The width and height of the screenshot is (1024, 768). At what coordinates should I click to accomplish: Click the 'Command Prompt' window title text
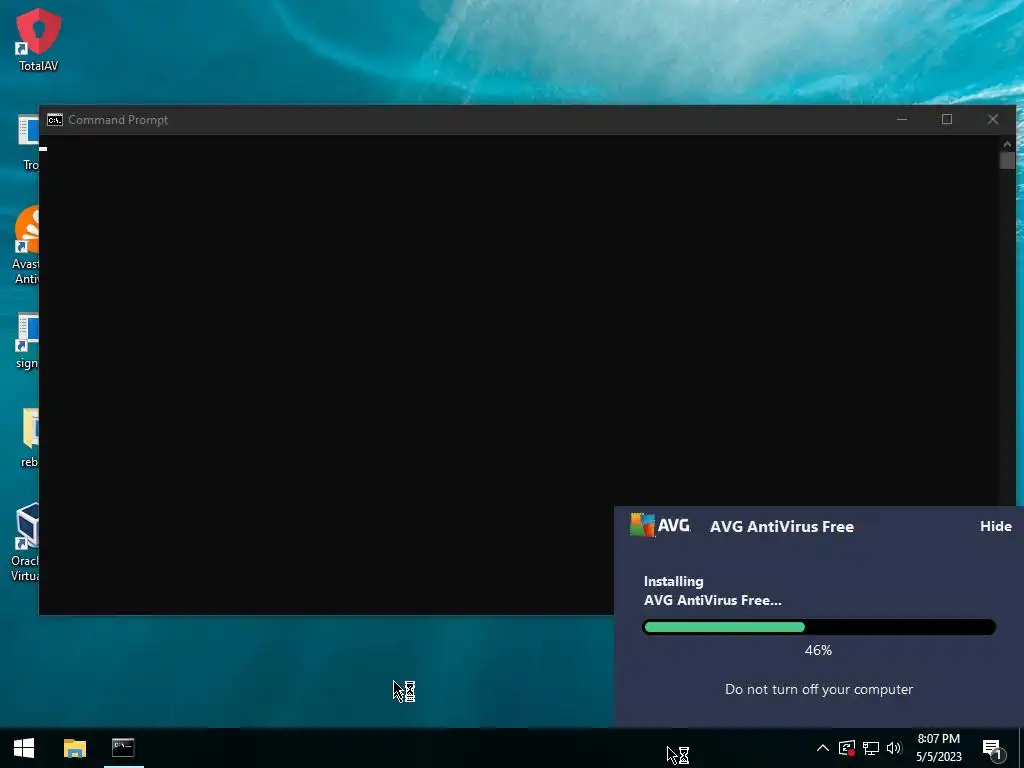point(118,120)
